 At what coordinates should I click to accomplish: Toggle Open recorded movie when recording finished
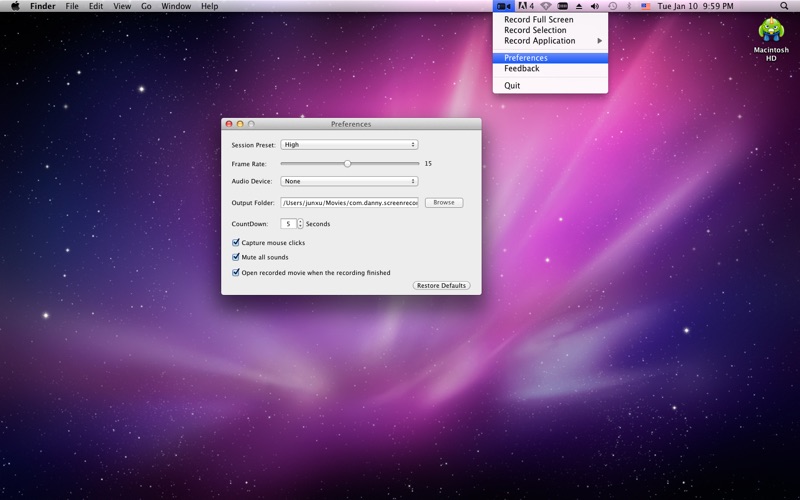[x=236, y=272]
